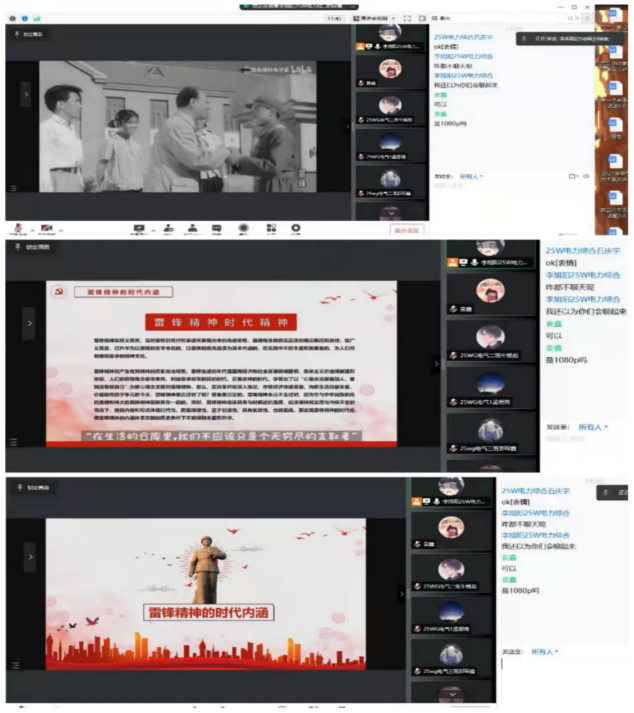Expand left arrow on 雷锋精神时代精神 slide
Viewport: 634px width, 713px height.
[29, 323]
